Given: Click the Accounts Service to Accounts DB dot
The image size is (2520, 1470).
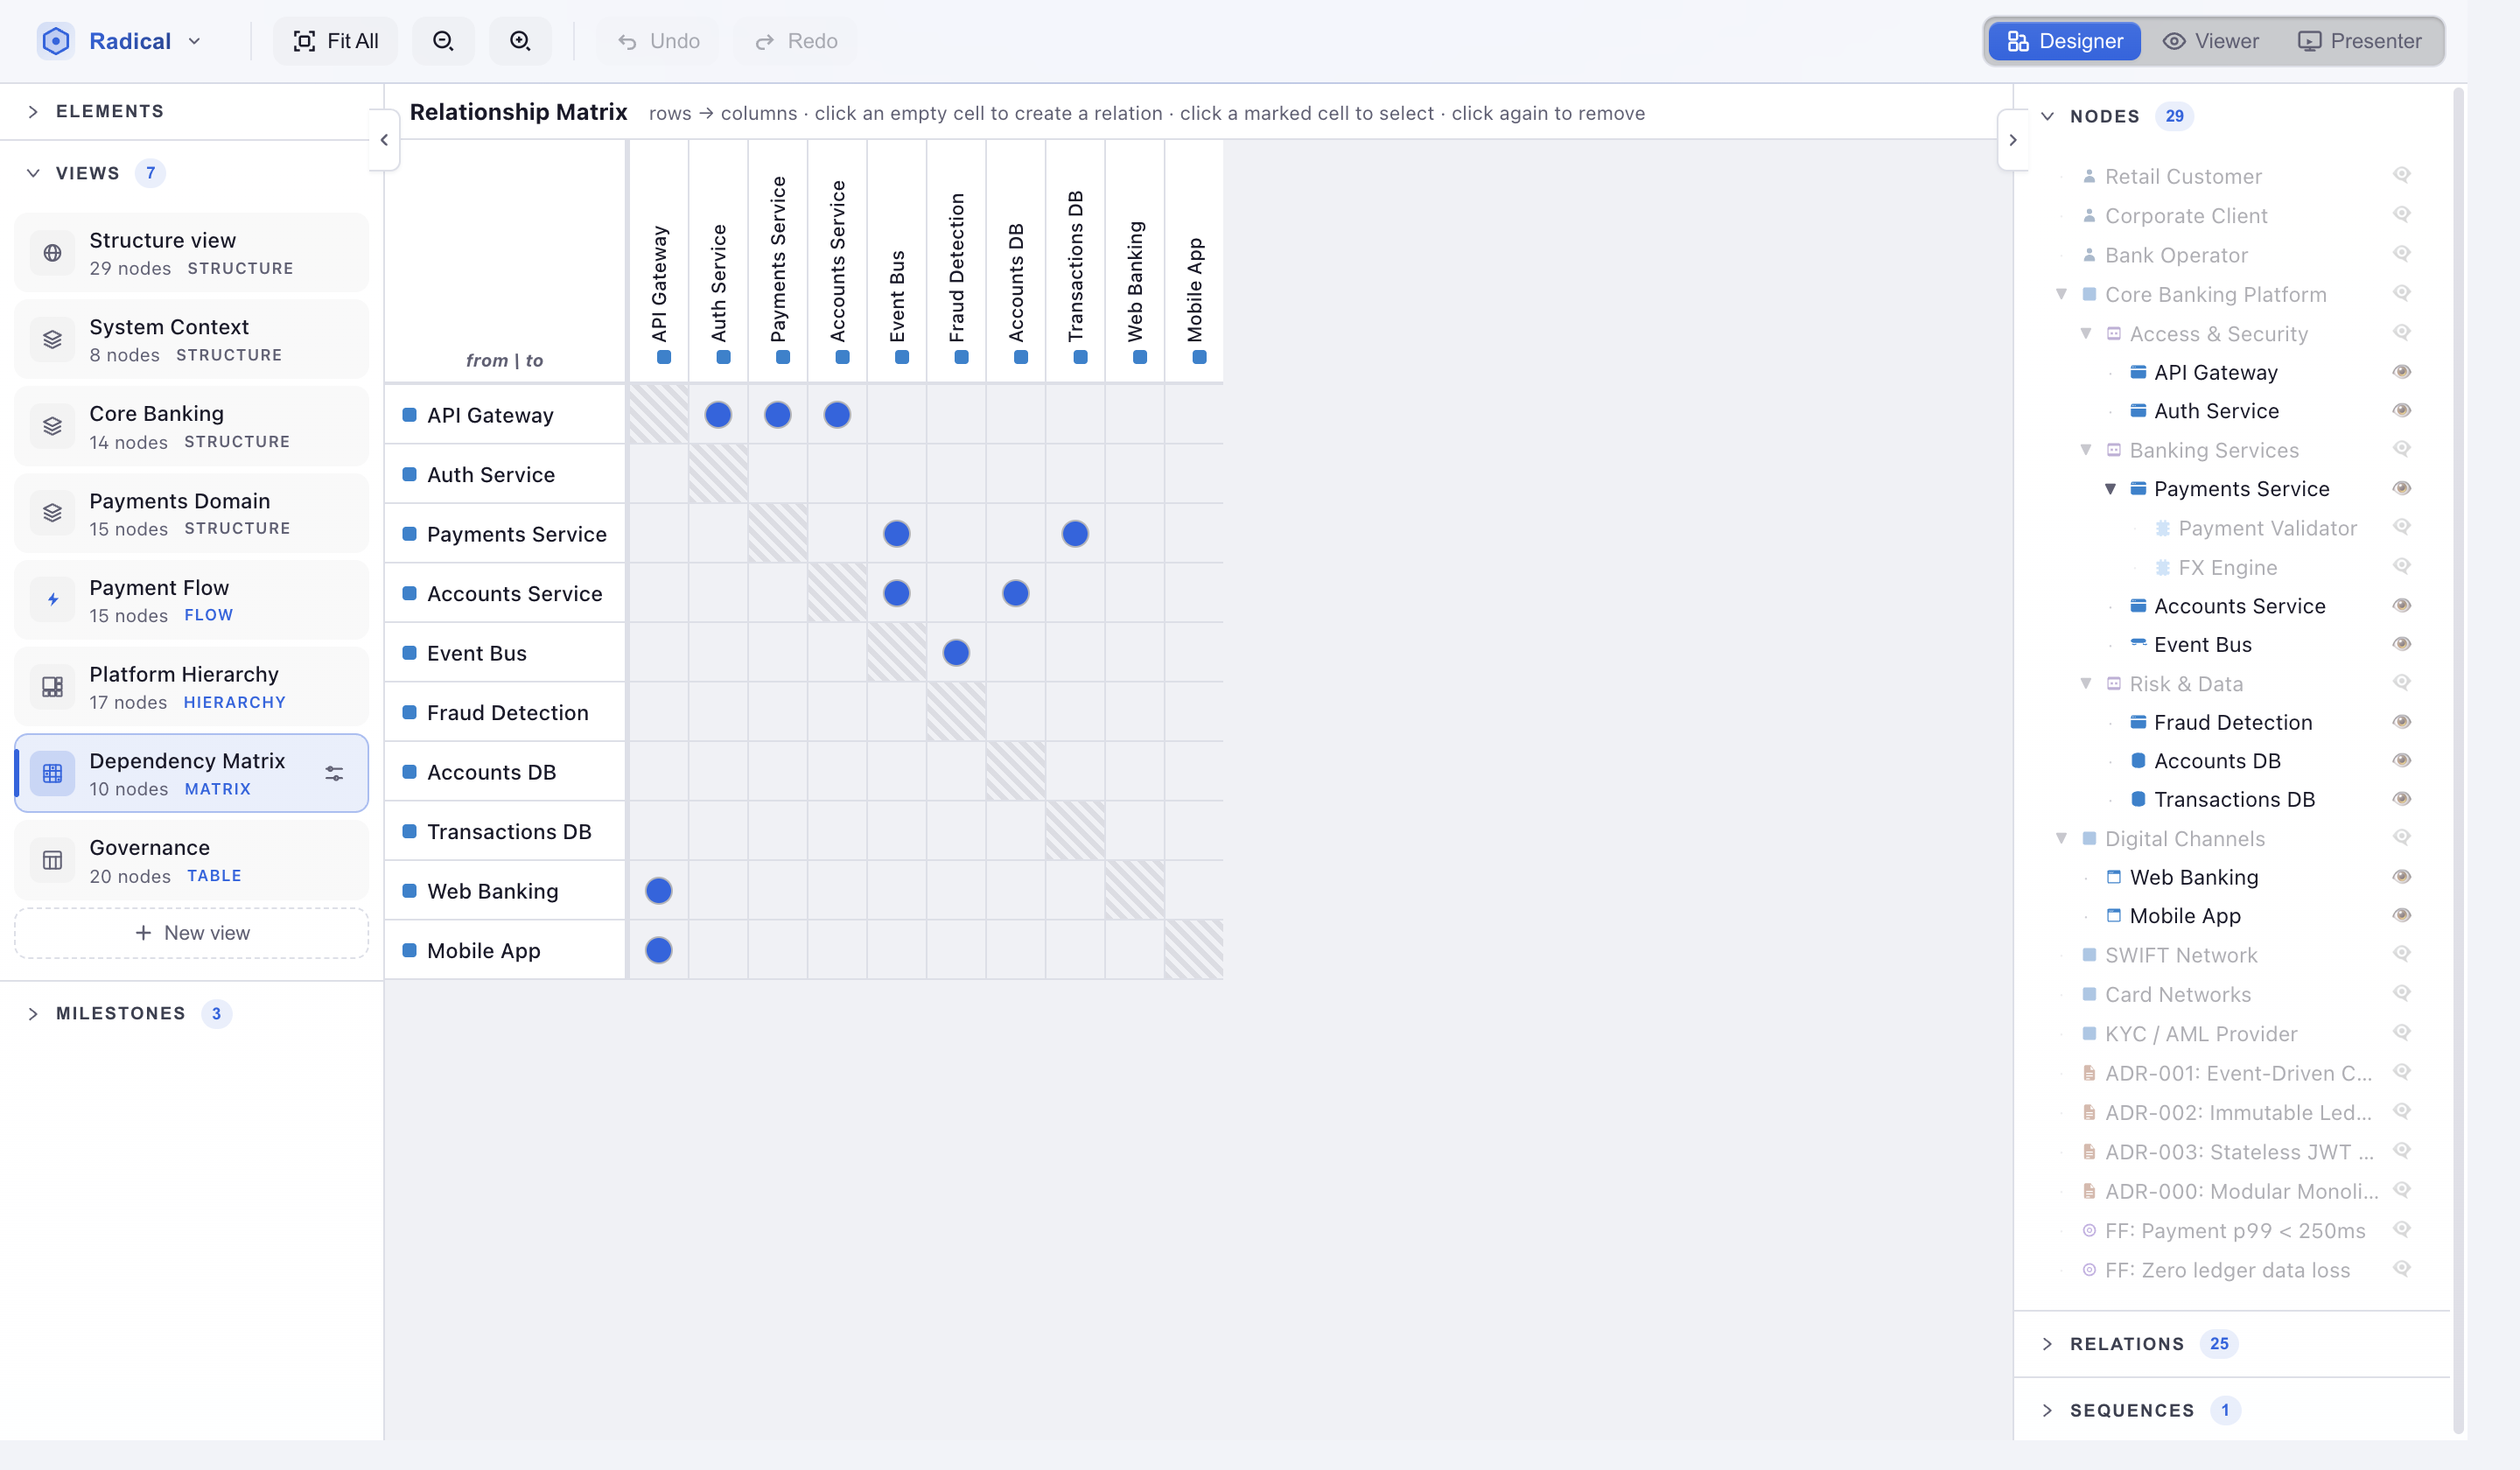Looking at the screenshot, I should click(x=1015, y=593).
